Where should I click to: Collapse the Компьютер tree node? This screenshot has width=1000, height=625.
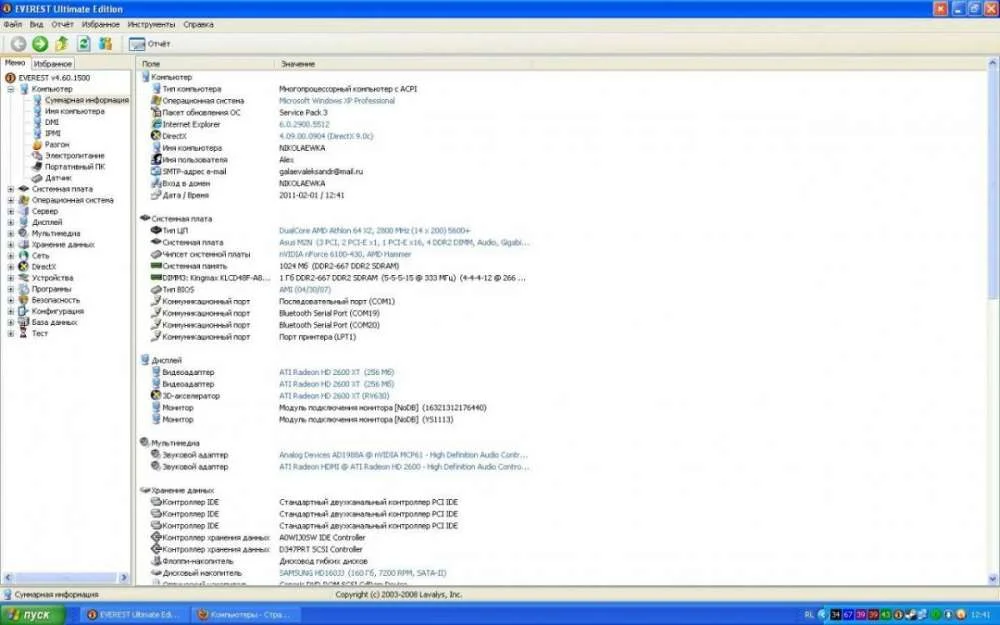coord(11,89)
